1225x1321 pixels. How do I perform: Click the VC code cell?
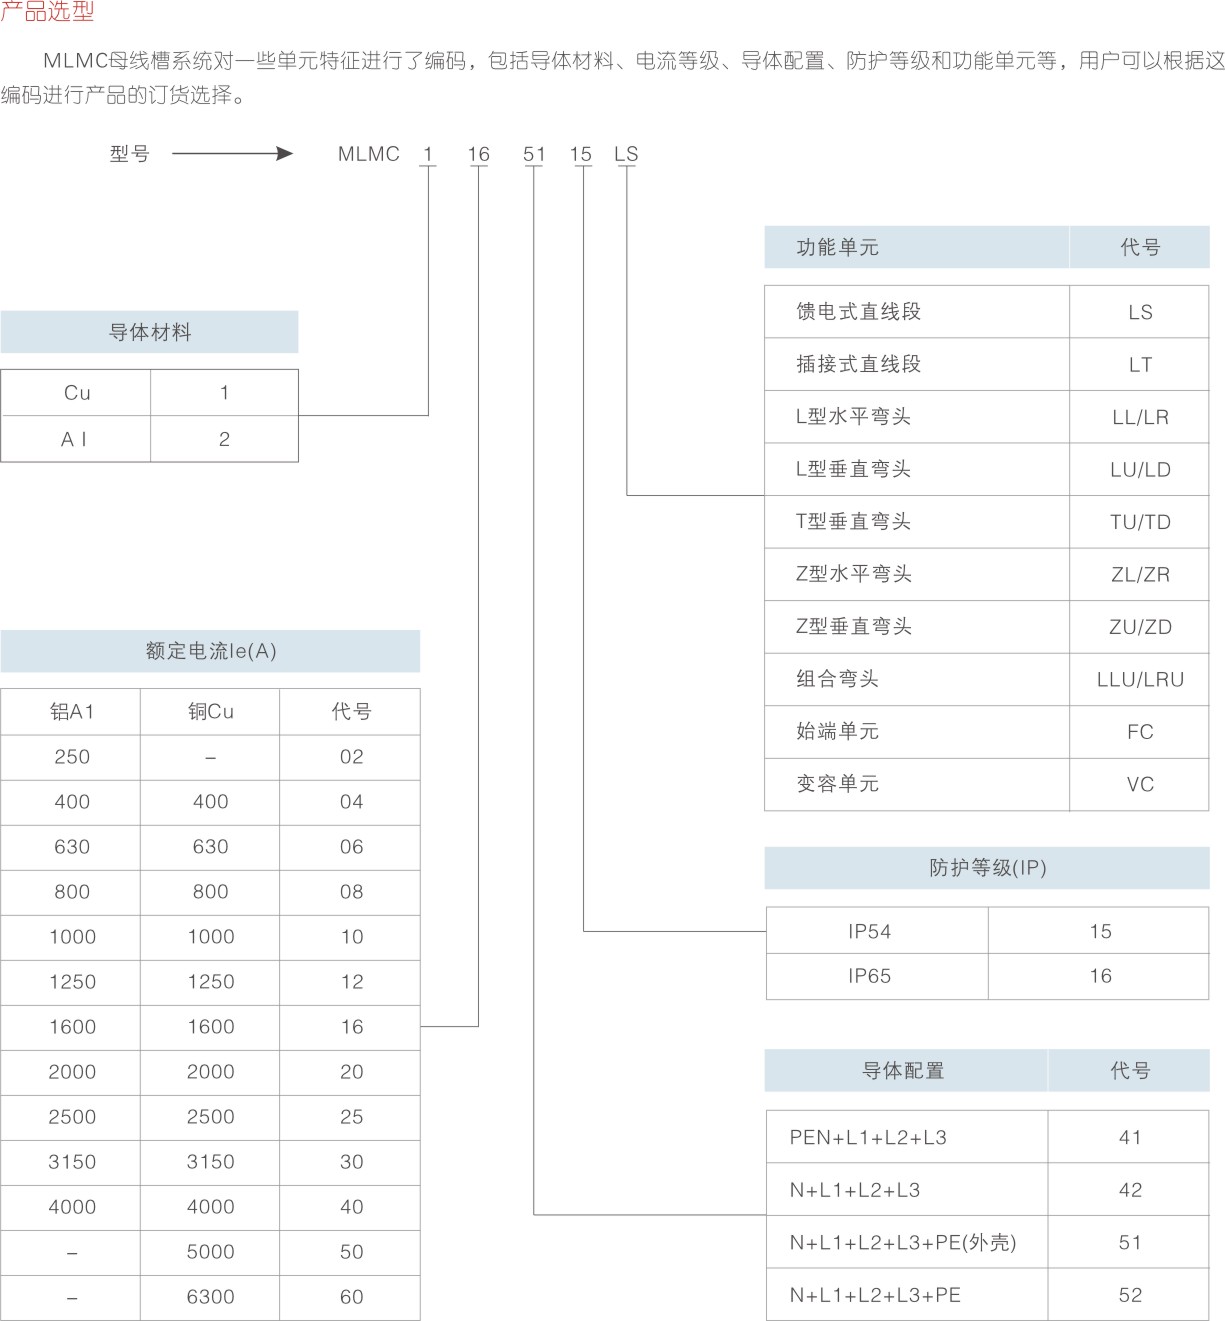coord(1139,785)
